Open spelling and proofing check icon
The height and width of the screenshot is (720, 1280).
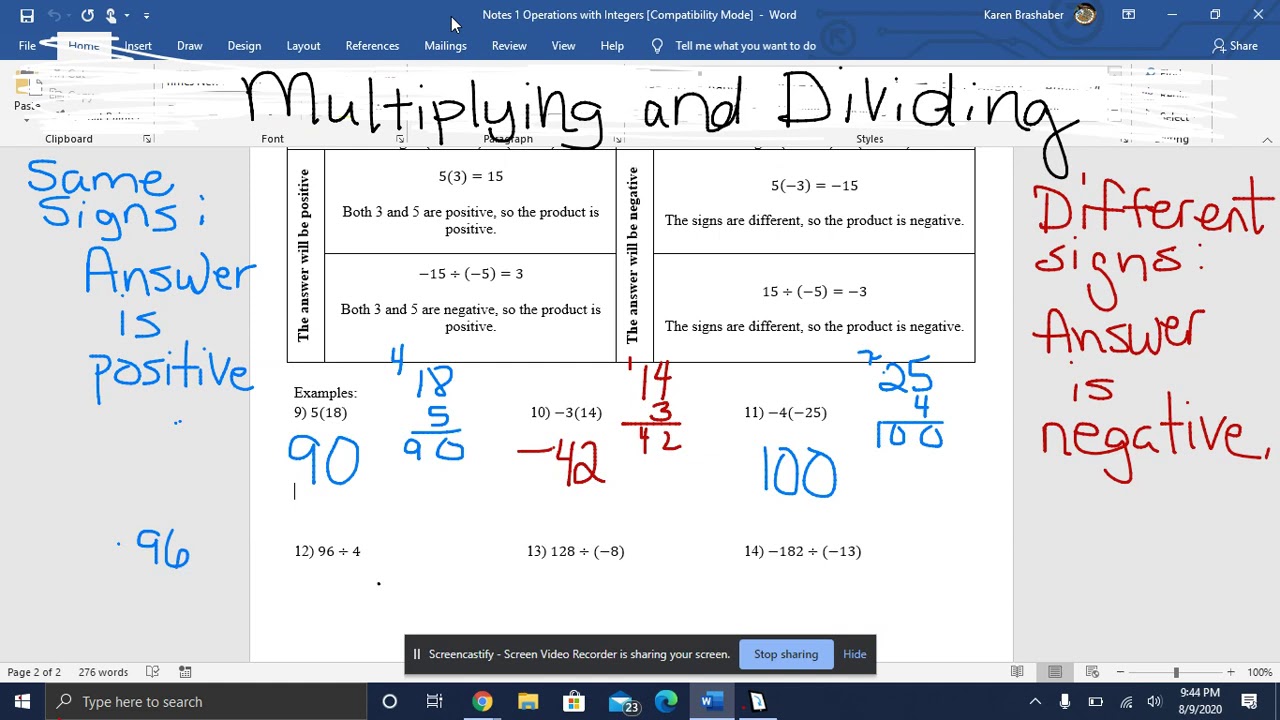[153, 673]
